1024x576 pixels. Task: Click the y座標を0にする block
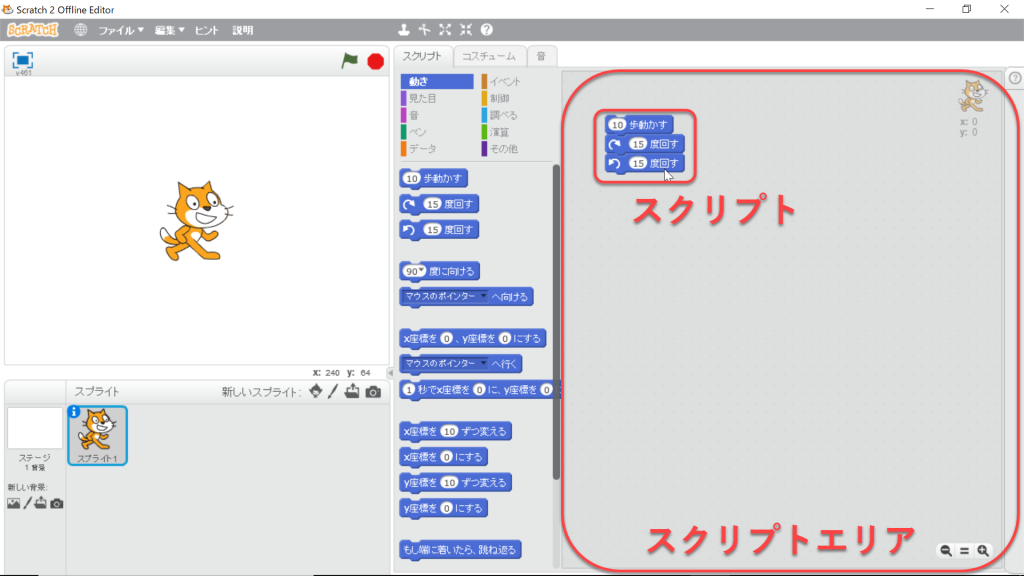[x=443, y=508]
